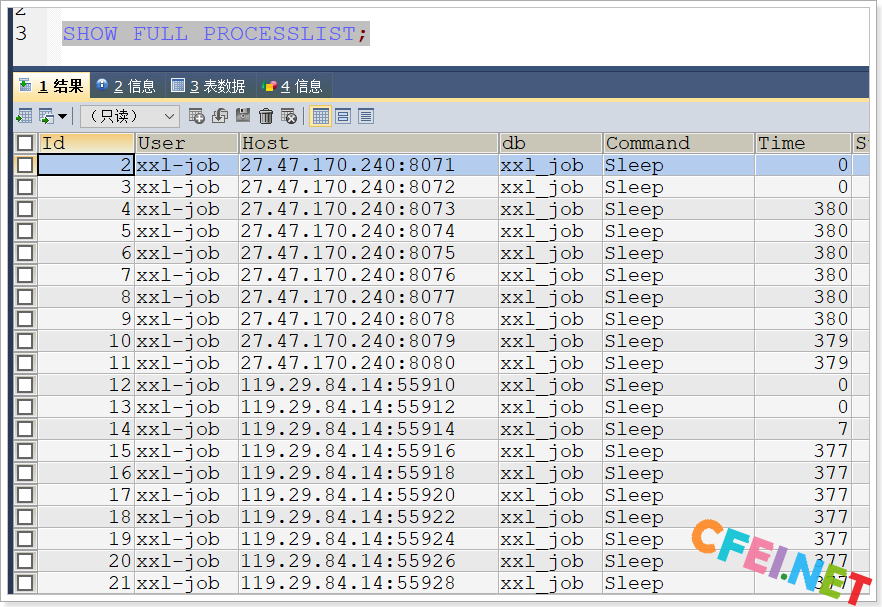The image size is (882, 607).
Task: Check the checkbox for row Id 9
Action: (25, 319)
